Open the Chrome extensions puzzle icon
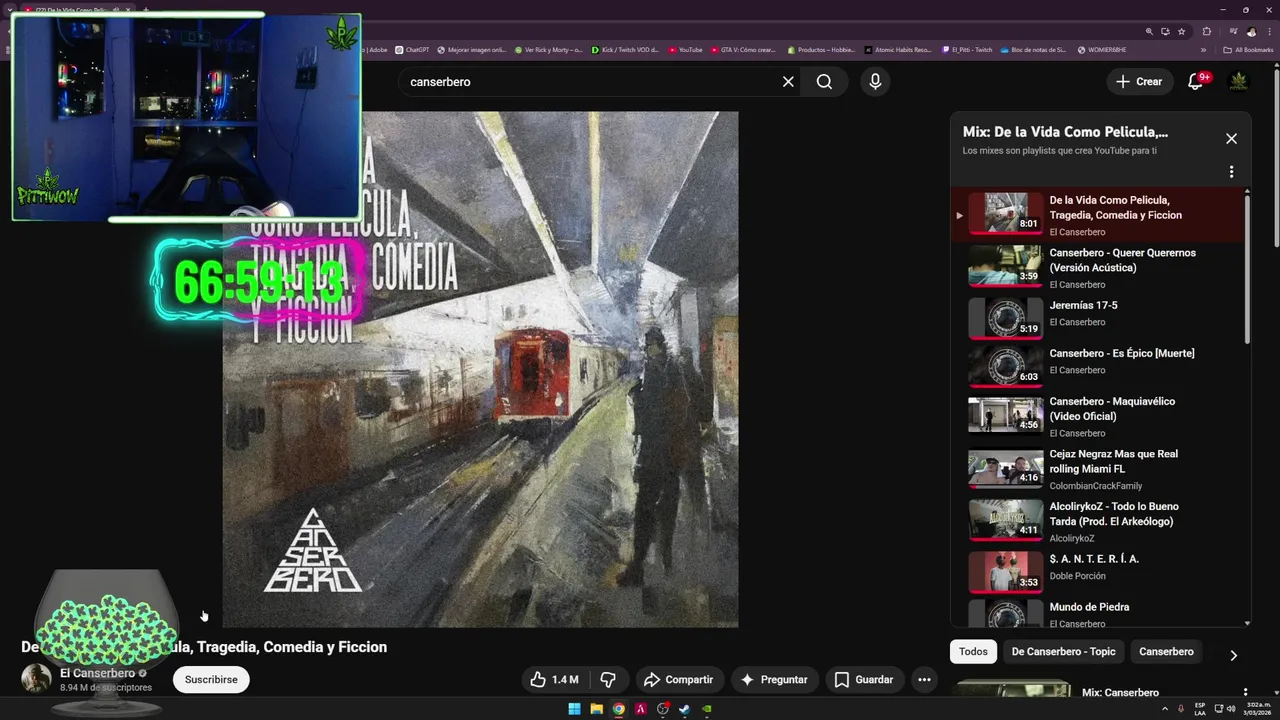 click(1207, 32)
